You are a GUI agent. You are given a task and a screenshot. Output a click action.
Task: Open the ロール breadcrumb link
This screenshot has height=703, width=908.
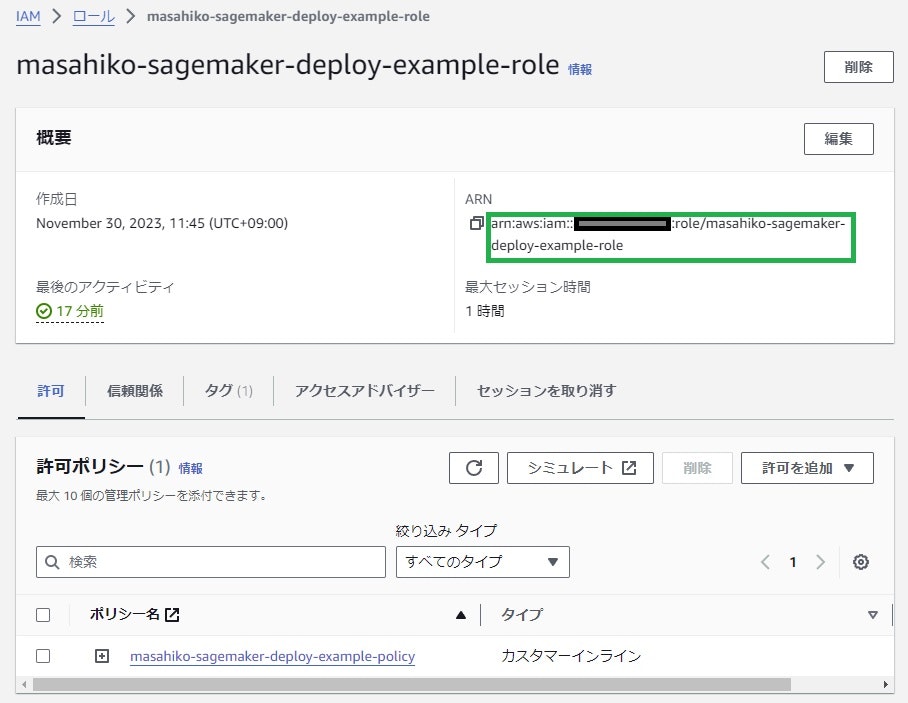click(x=94, y=16)
